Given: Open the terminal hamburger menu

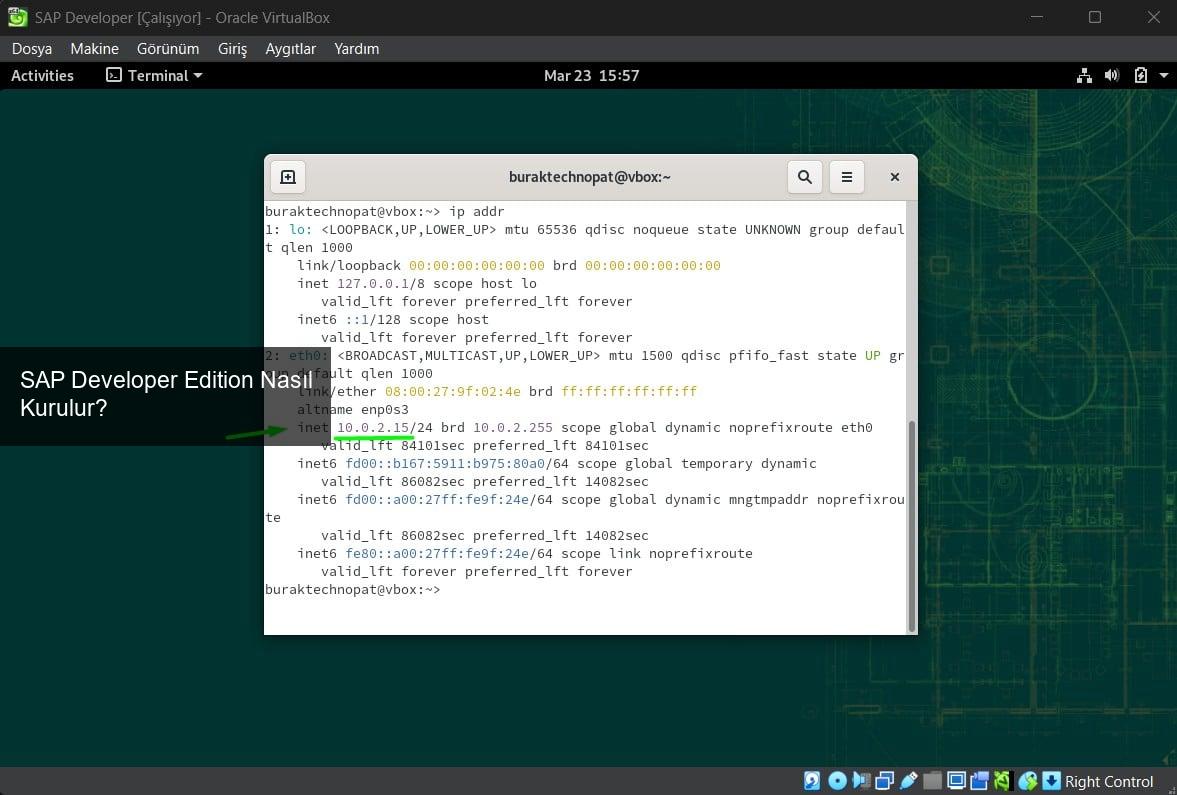Looking at the screenshot, I should coord(847,177).
